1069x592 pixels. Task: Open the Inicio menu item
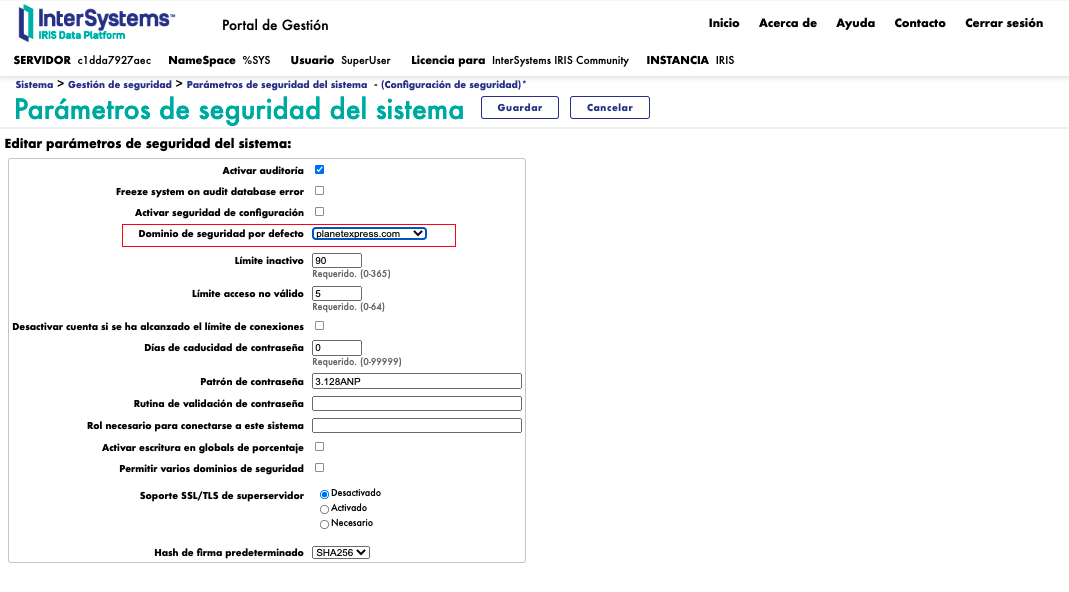(x=723, y=23)
